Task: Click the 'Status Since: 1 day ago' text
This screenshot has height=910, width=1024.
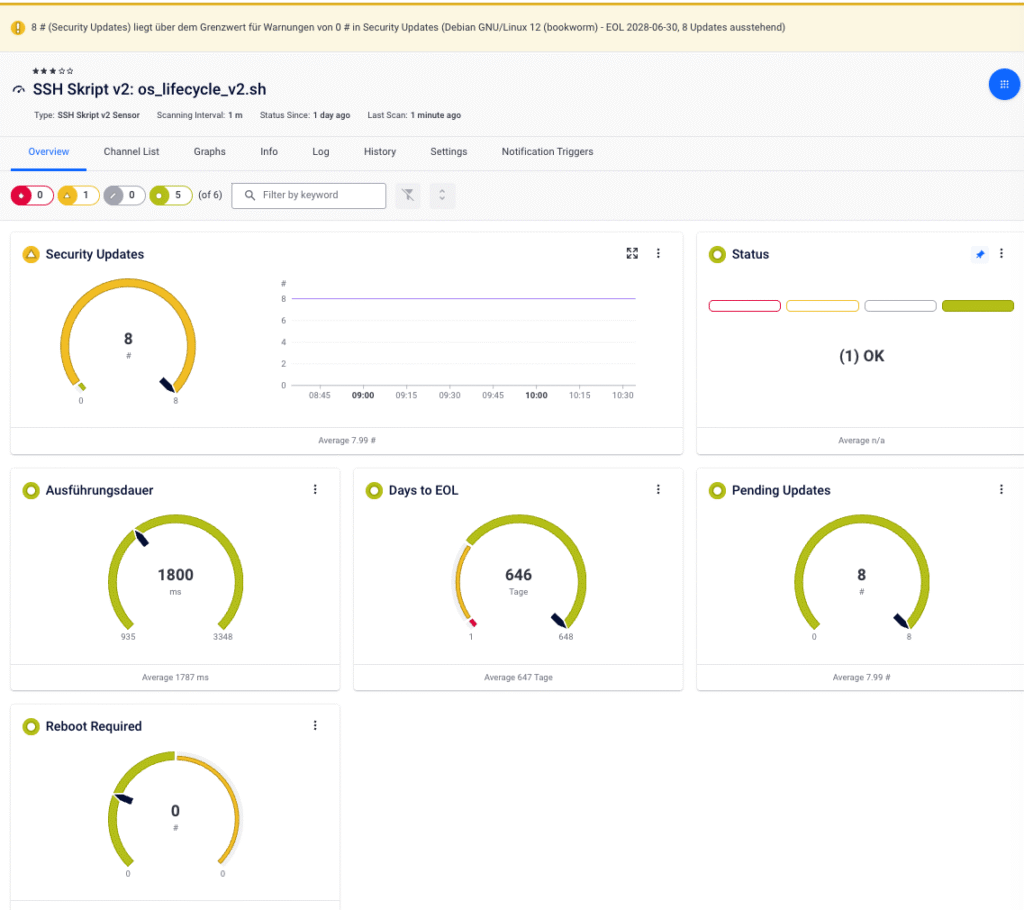Action: pos(305,115)
